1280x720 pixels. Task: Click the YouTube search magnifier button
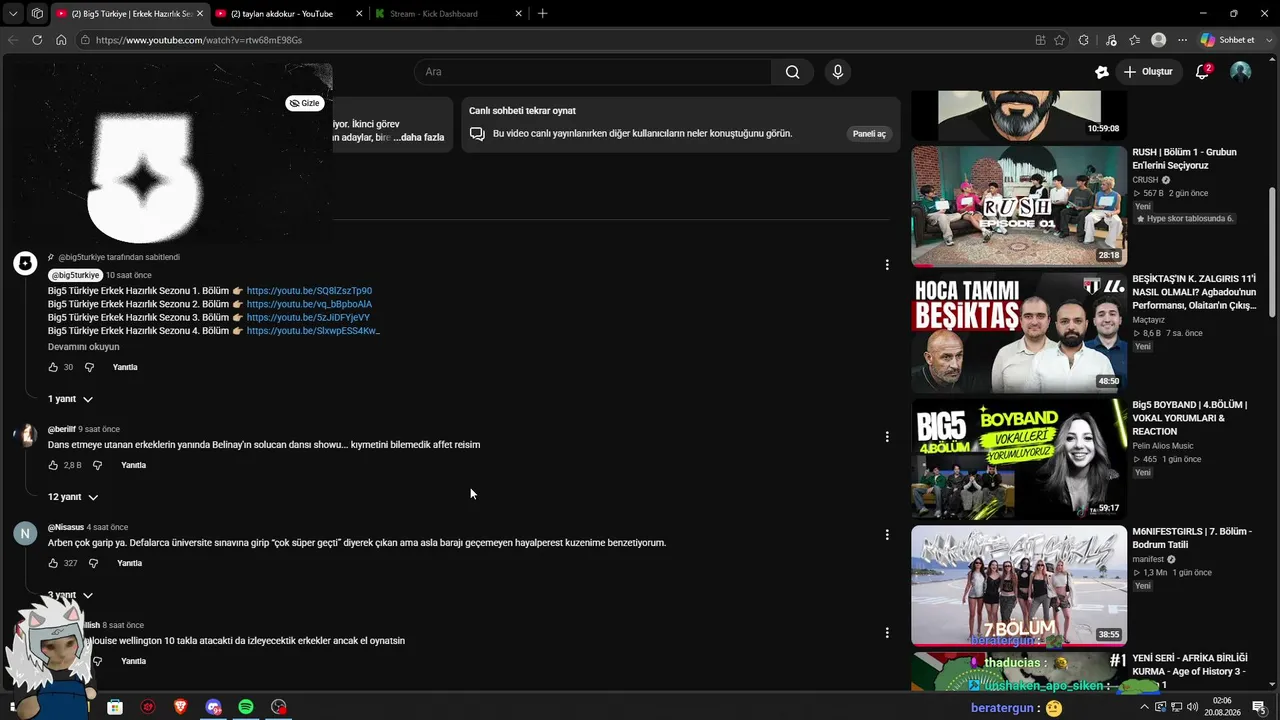792,72
